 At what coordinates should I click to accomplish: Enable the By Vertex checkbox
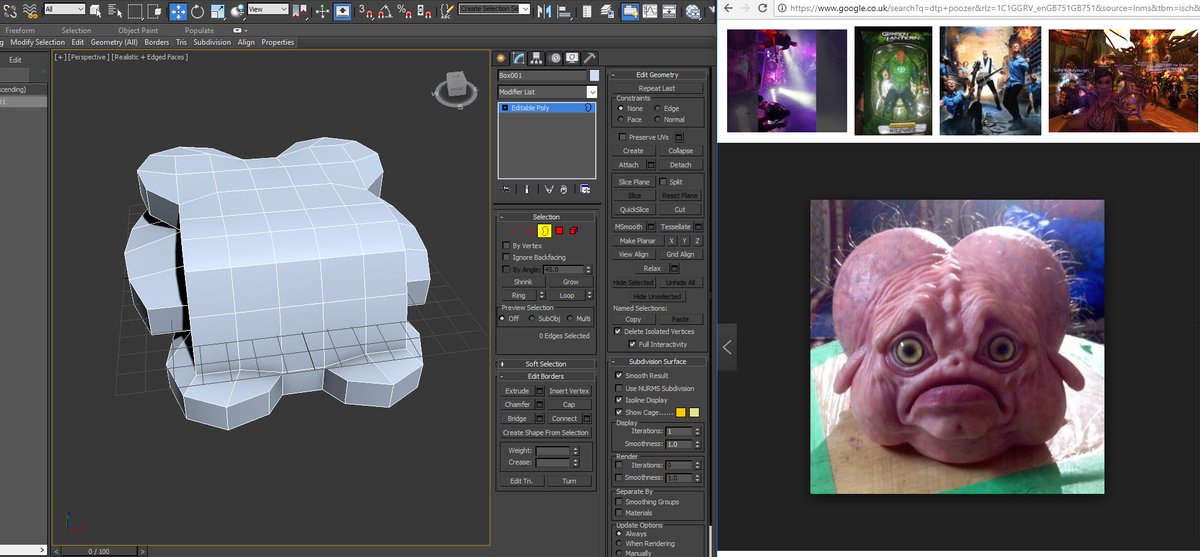pyautogui.click(x=506, y=245)
